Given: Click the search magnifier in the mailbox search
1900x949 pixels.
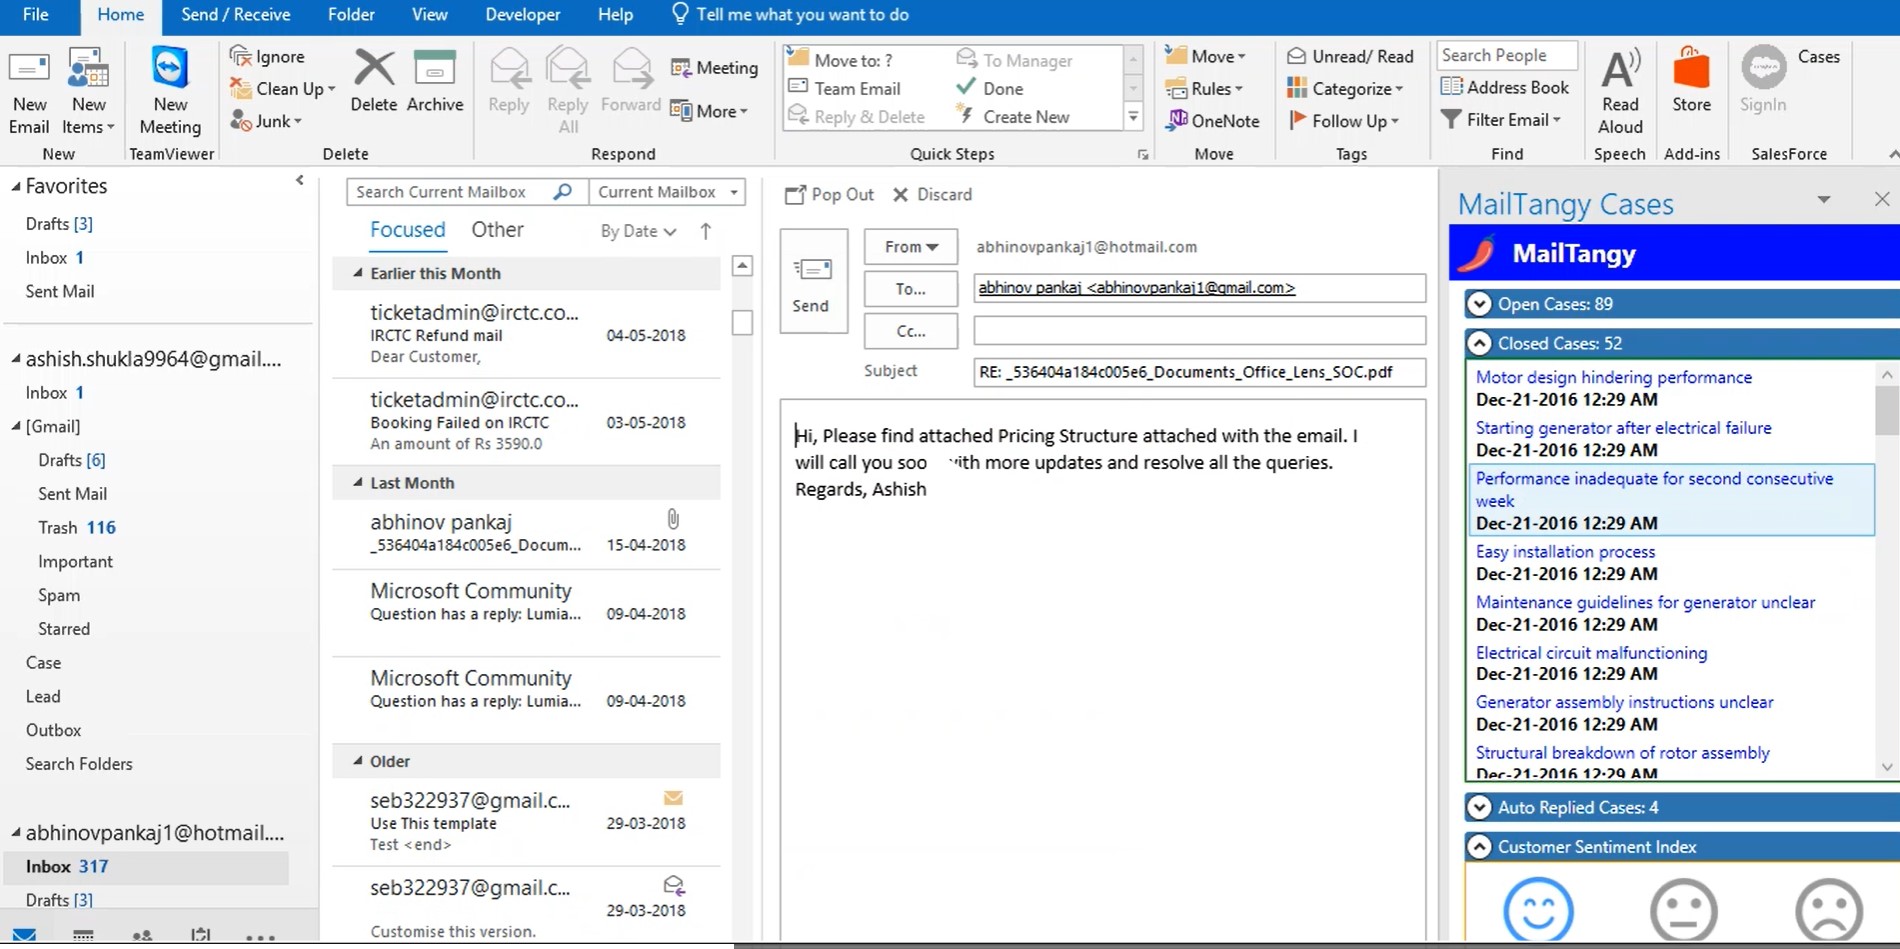Looking at the screenshot, I should [563, 191].
